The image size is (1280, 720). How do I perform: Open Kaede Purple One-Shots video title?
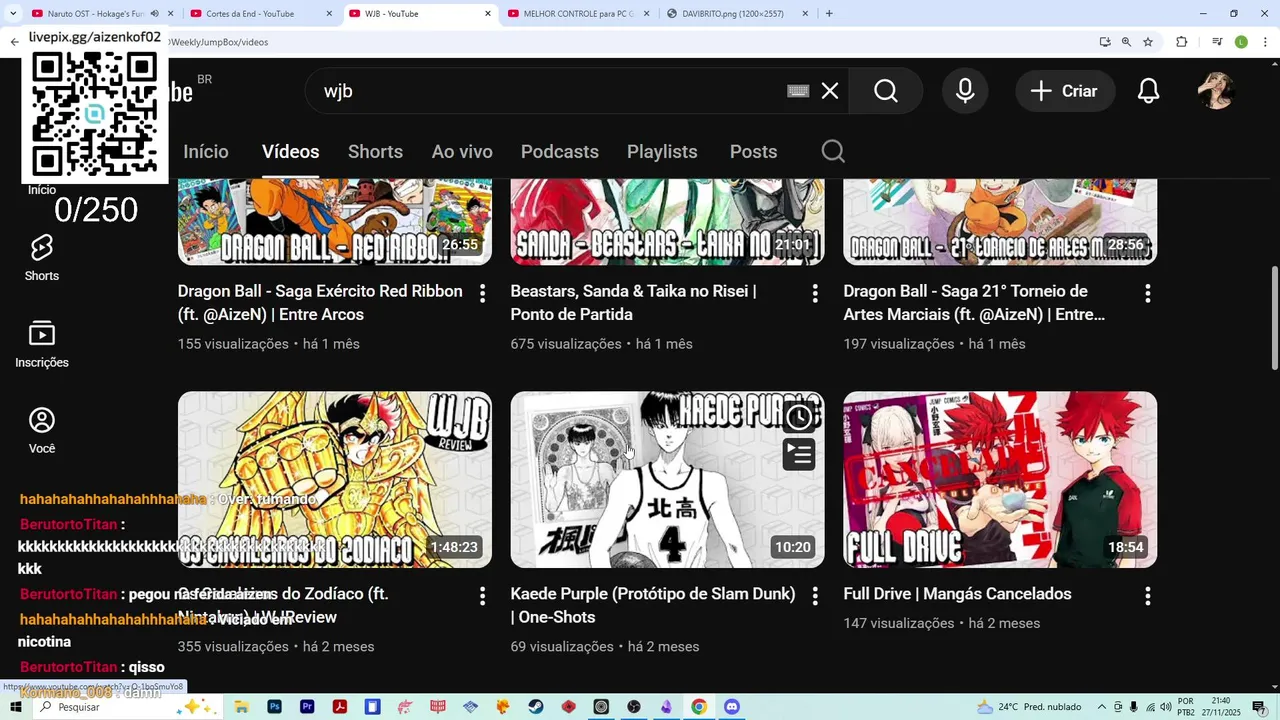click(x=653, y=606)
